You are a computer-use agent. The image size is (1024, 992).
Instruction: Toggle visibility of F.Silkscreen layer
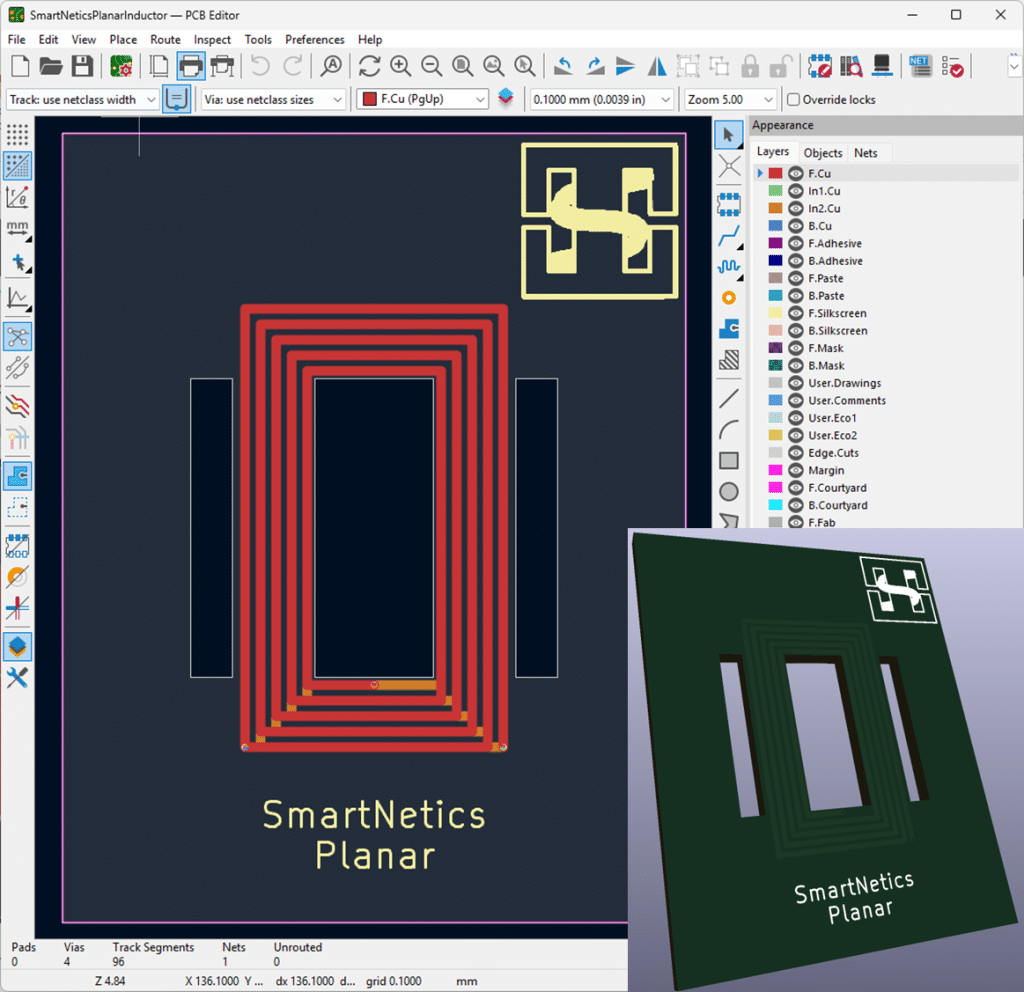tap(795, 313)
